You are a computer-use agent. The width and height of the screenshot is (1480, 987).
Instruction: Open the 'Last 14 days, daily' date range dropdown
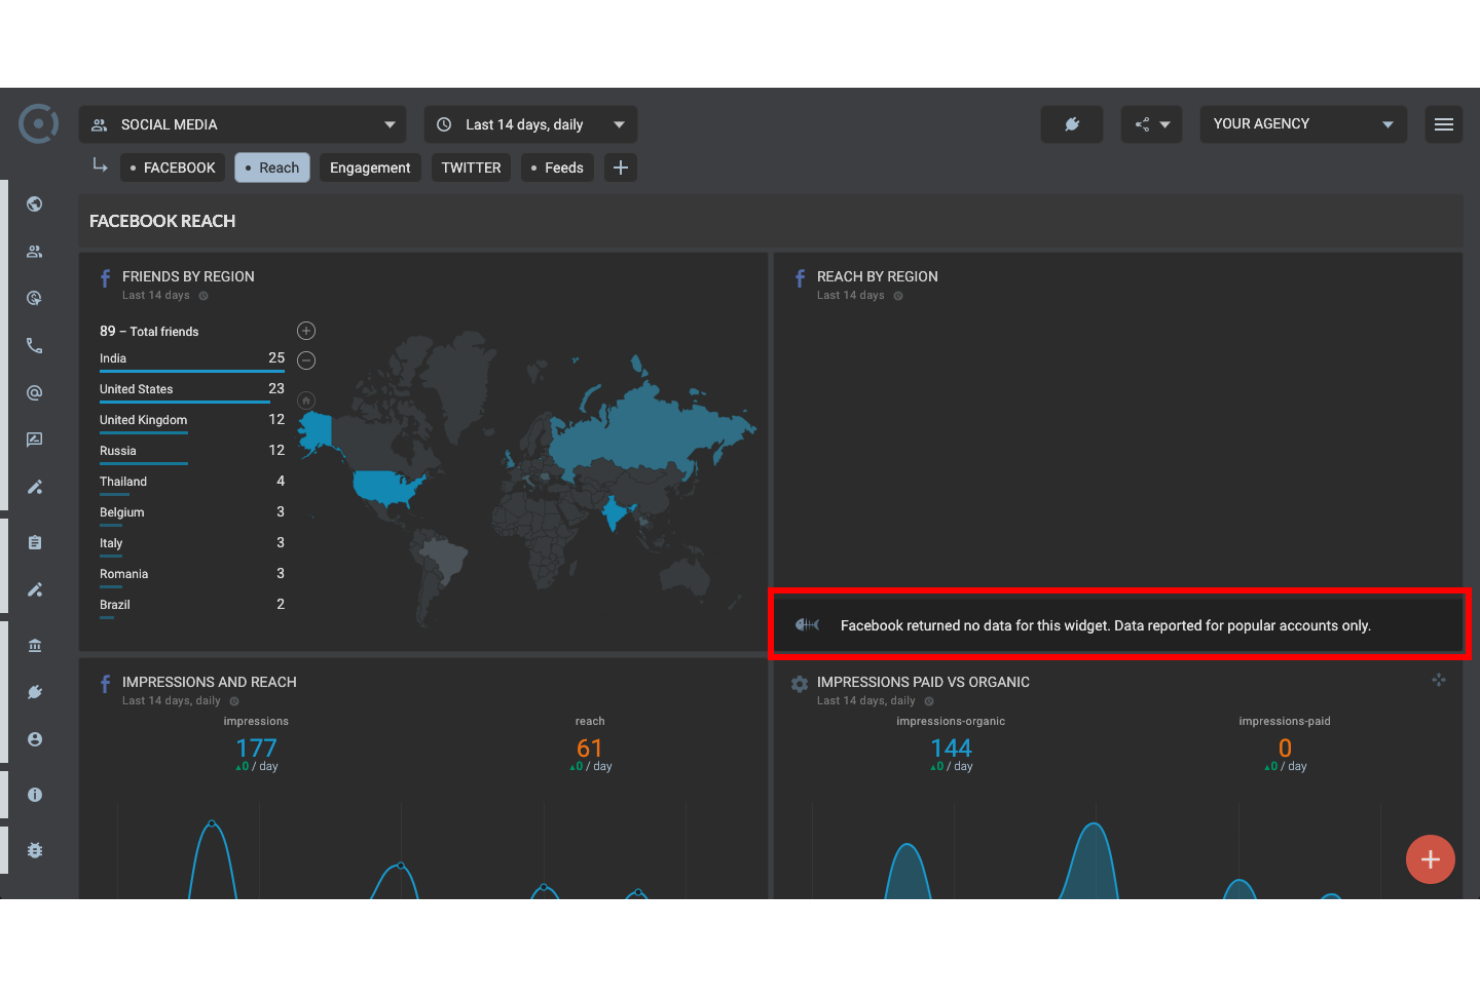coord(530,125)
